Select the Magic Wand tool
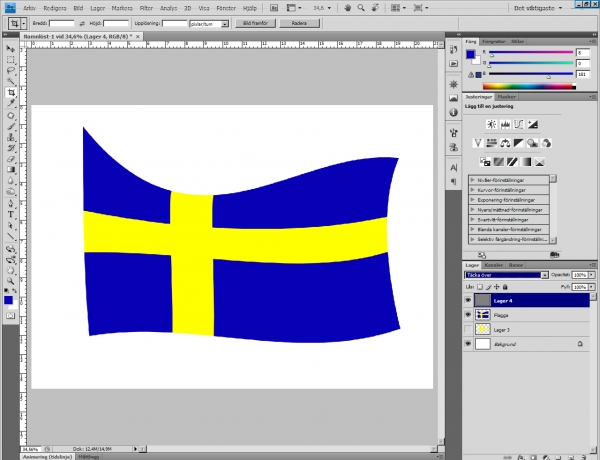 pos(11,81)
